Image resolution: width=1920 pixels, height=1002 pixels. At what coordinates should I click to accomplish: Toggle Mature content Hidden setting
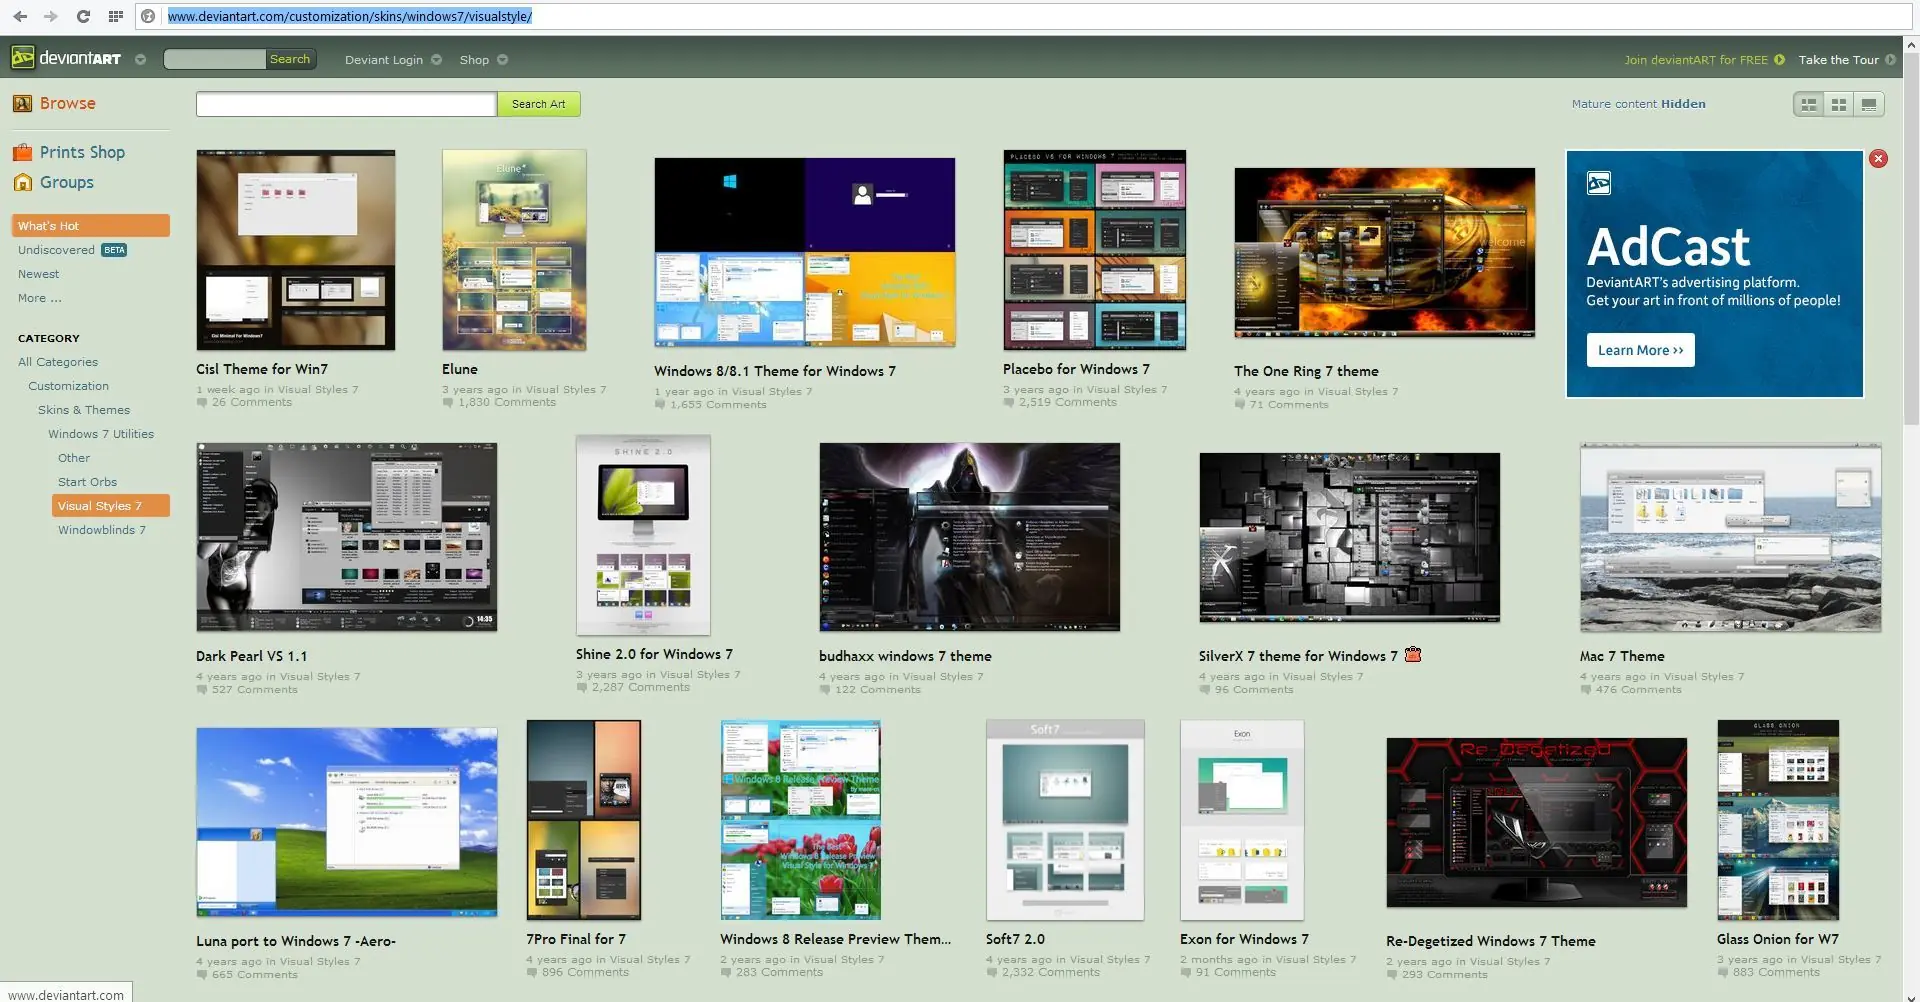click(x=1638, y=104)
